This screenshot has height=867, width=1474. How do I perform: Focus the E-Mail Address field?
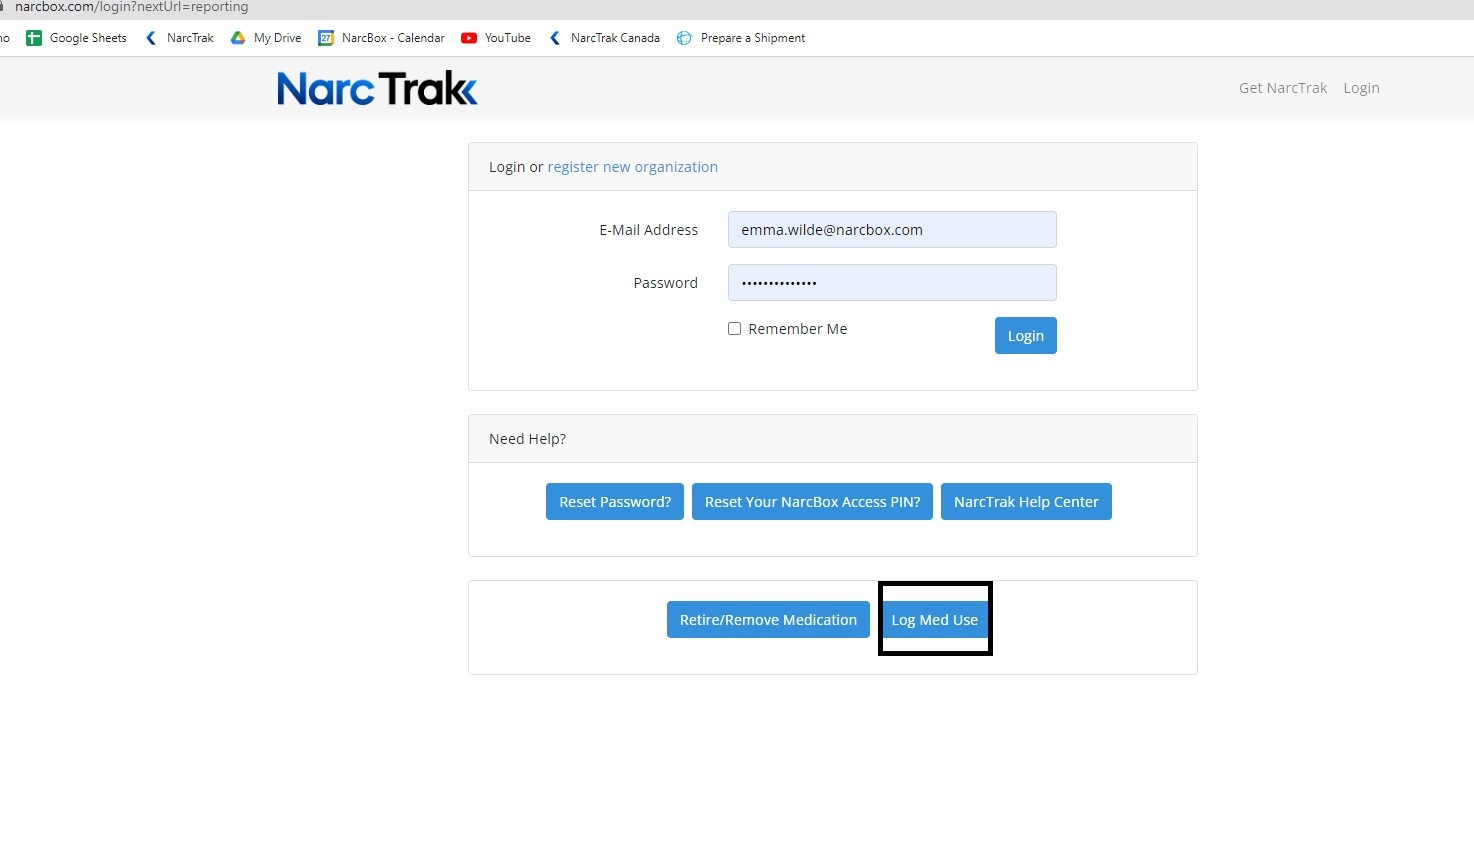892,230
